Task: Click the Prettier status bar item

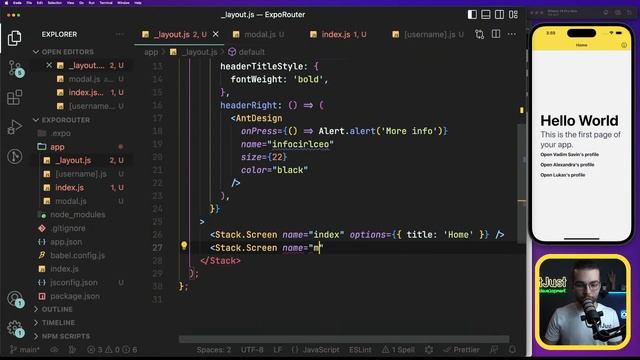Action: pyautogui.click(x=462, y=349)
